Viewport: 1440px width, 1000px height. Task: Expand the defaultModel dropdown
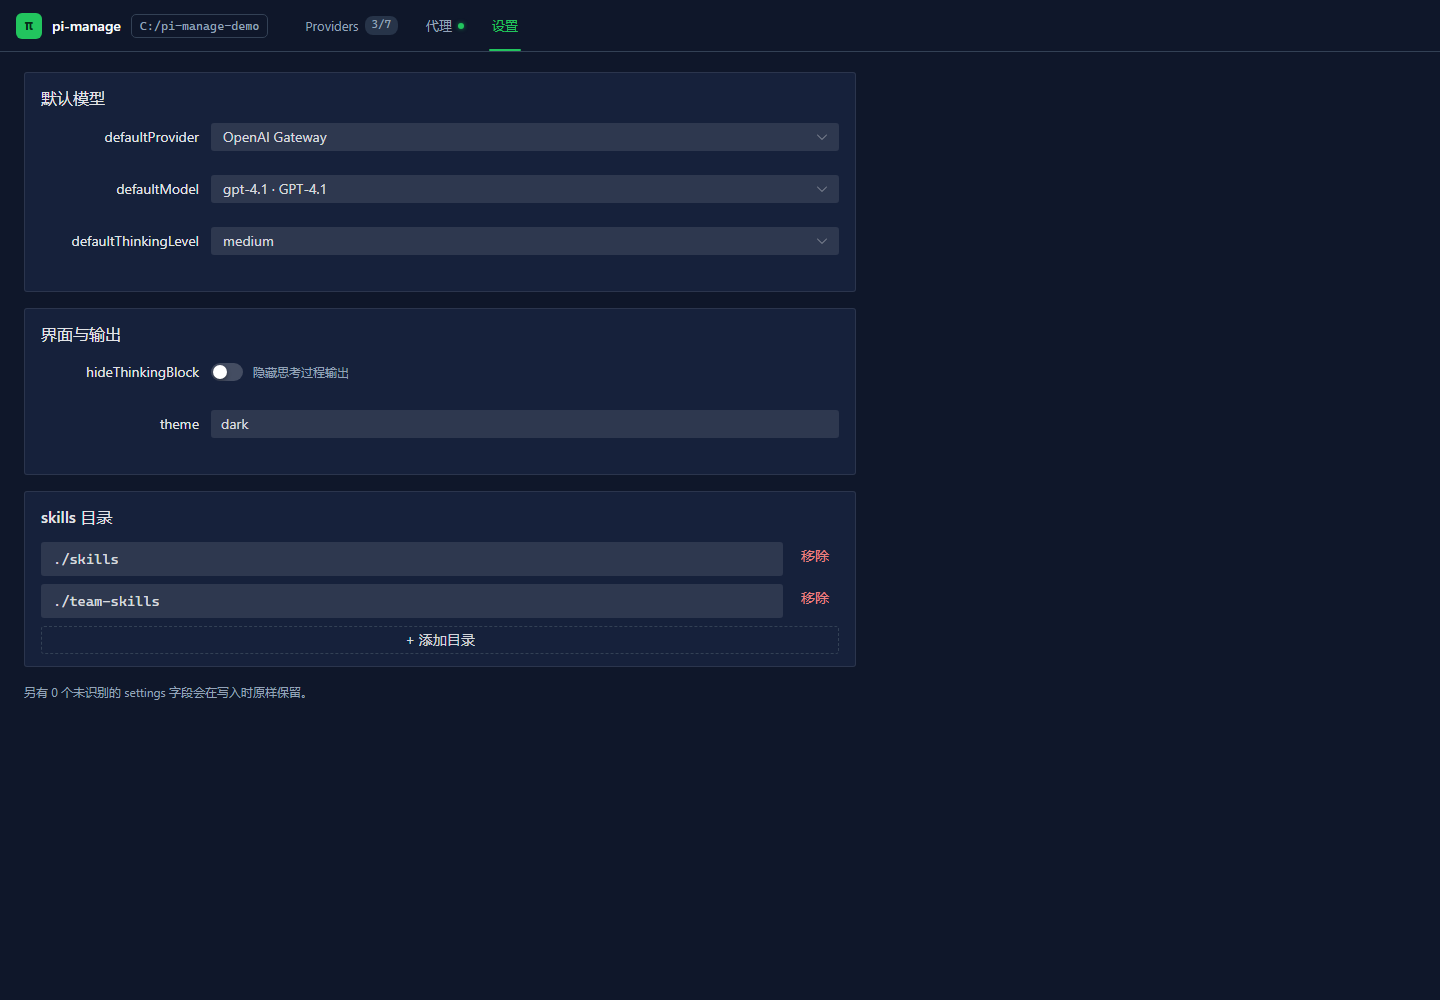525,189
